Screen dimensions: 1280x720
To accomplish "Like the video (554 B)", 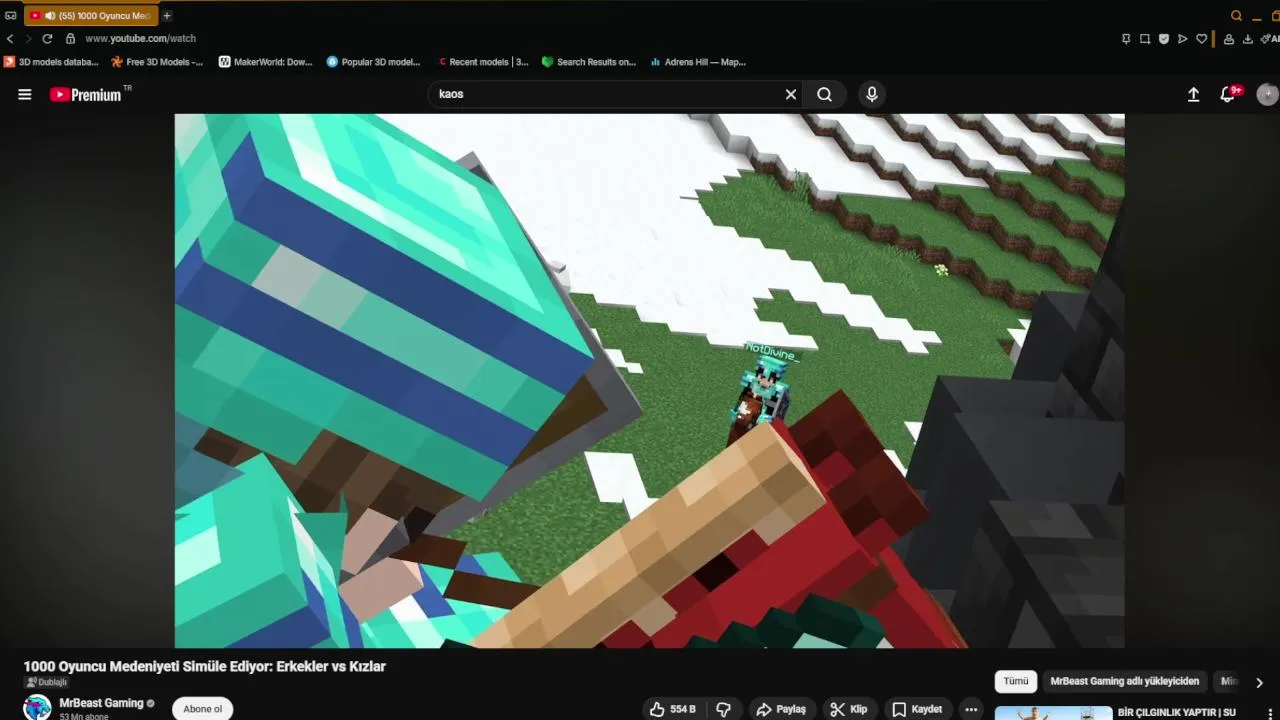I will pyautogui.click(x=672, y=709).
